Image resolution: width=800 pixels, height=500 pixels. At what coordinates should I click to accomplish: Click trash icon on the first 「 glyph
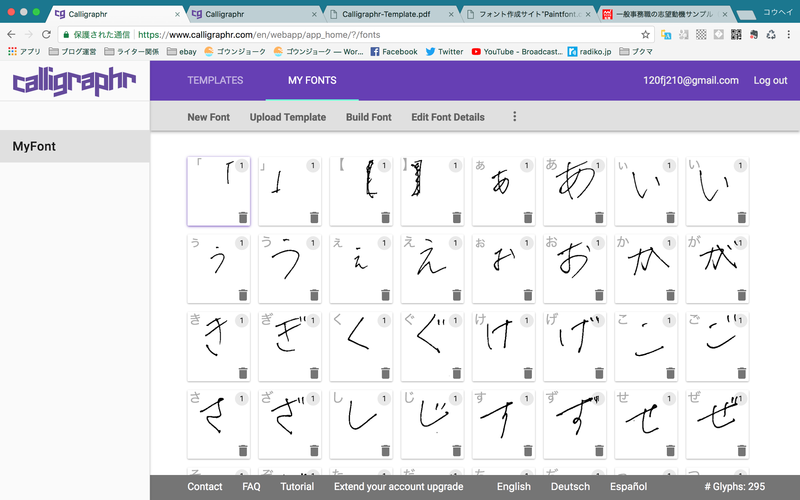pyautogui.click(x=242, y=217)
